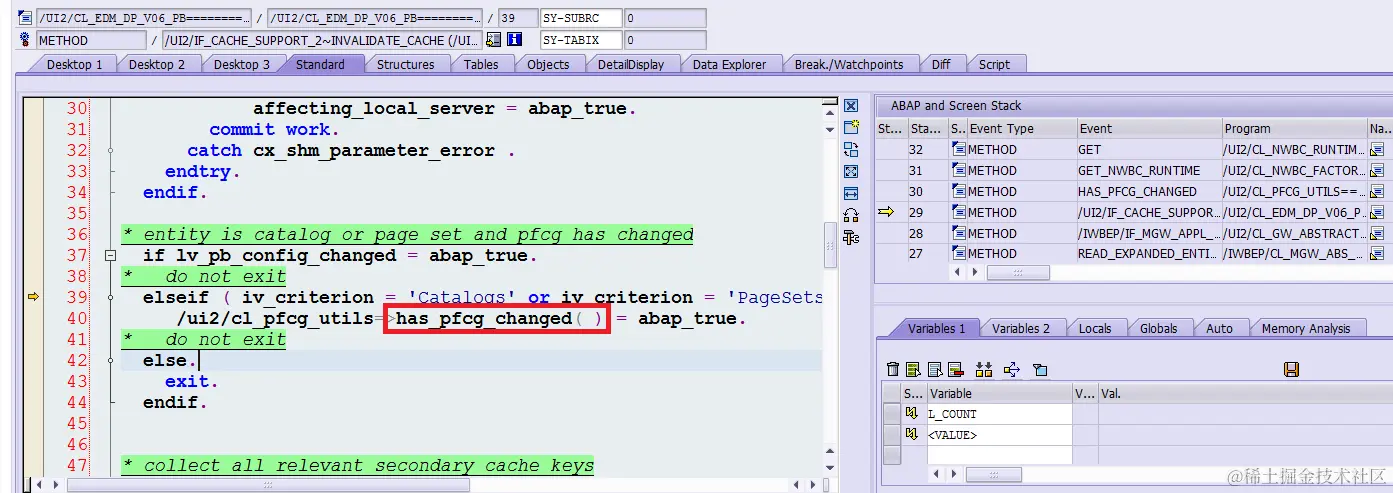The width and height of the screenshot is (1393, 493).
Task: Click the blue info icon next to method name
Action: (x=515, y=40)
